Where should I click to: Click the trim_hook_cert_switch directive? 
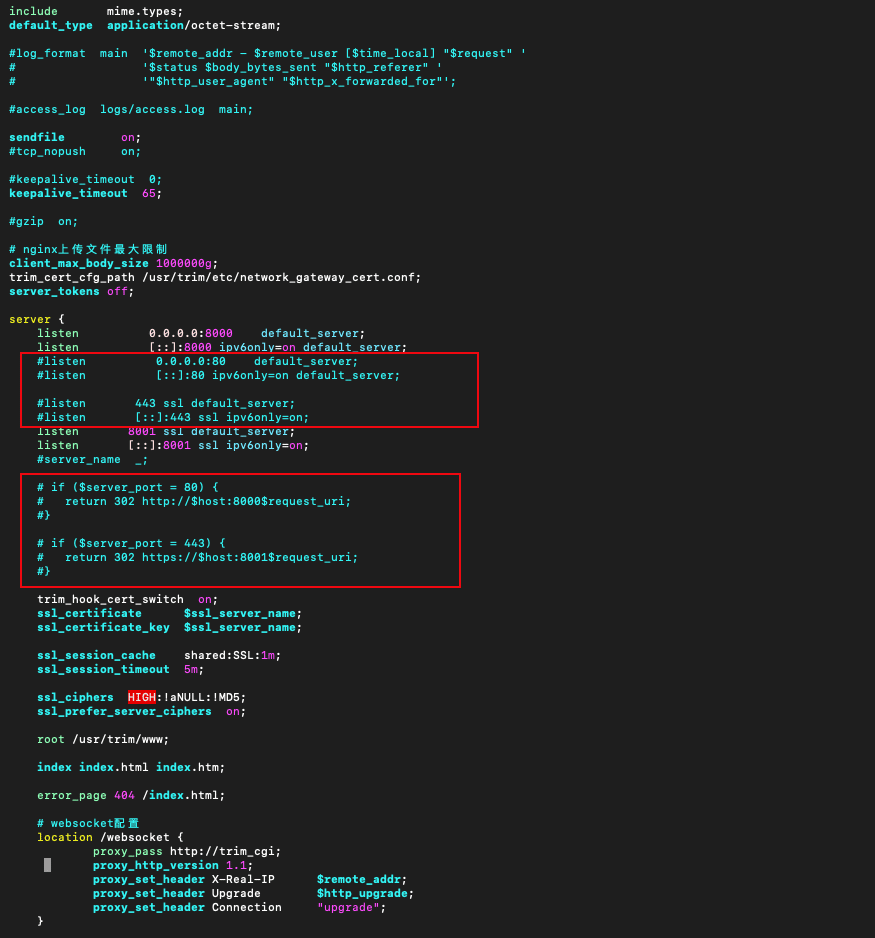(110, 599)
